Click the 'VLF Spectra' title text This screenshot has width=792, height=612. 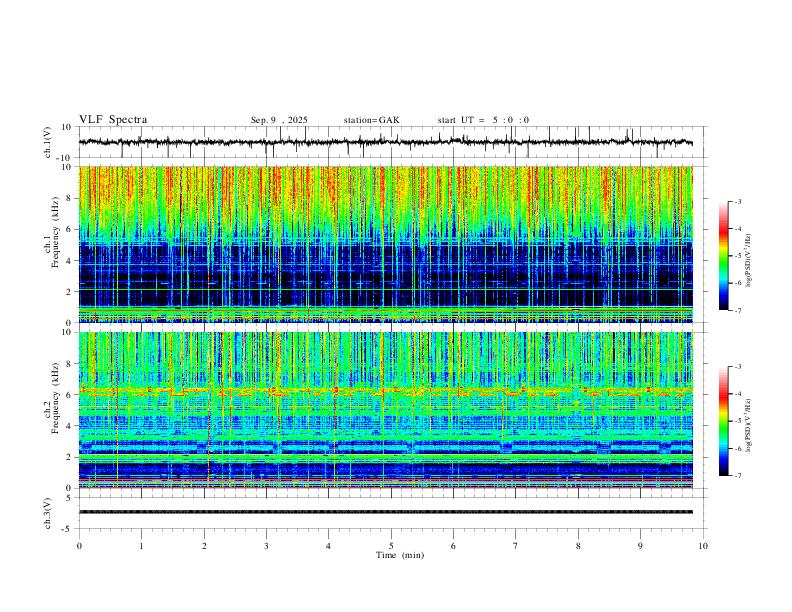click(x=113, y=120)
